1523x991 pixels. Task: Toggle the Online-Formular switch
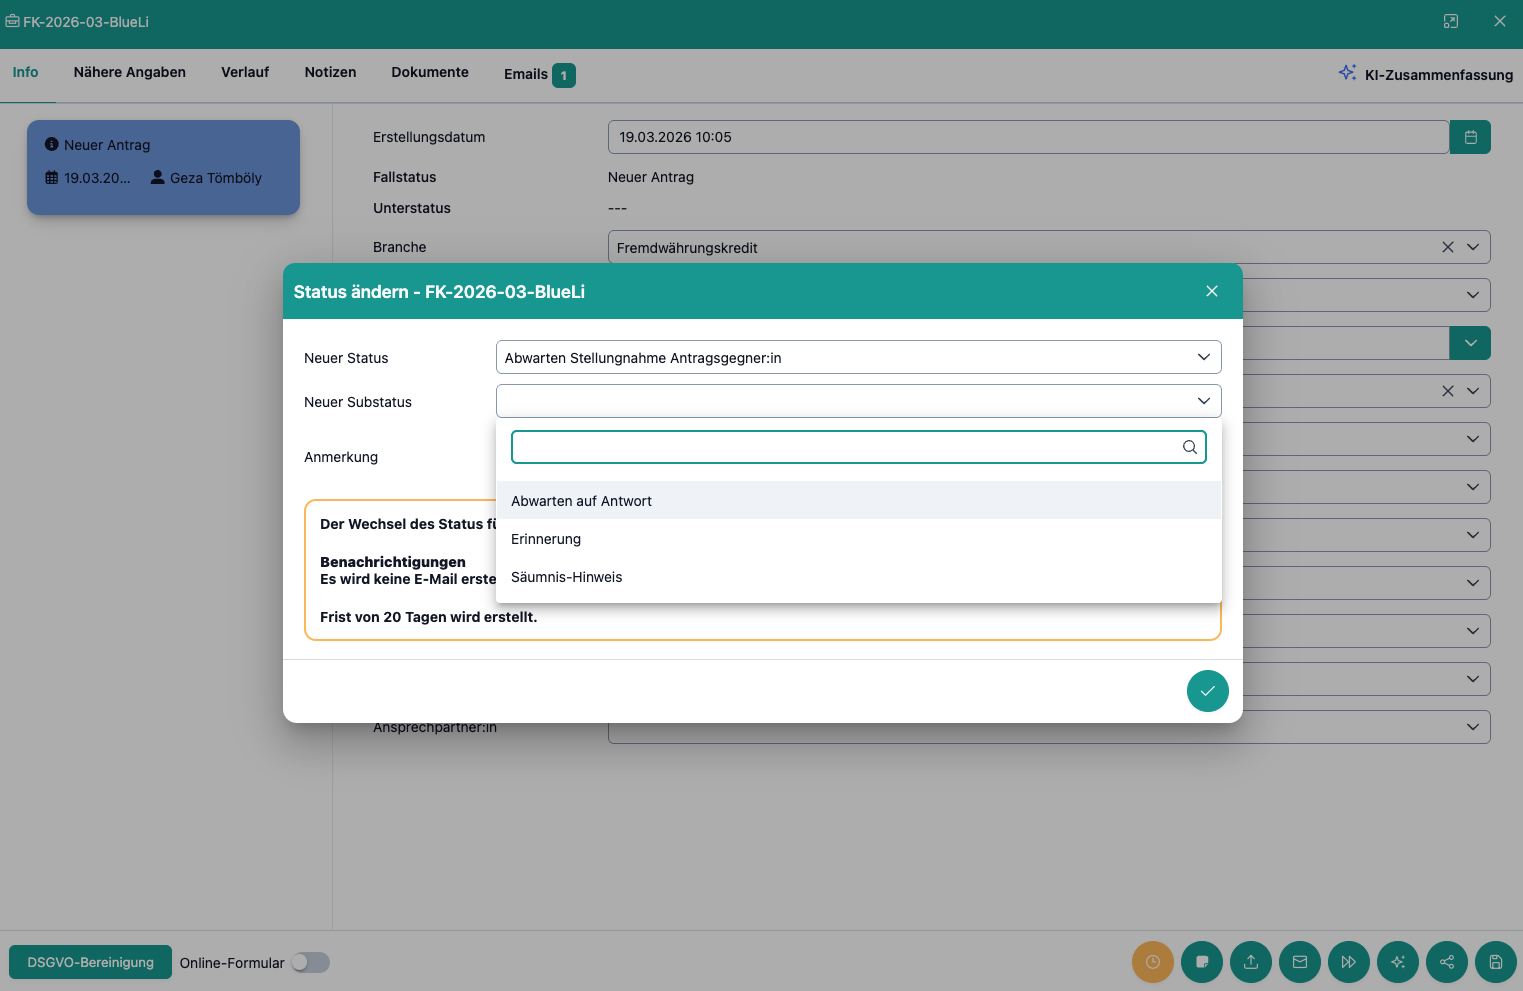(310, 962)
